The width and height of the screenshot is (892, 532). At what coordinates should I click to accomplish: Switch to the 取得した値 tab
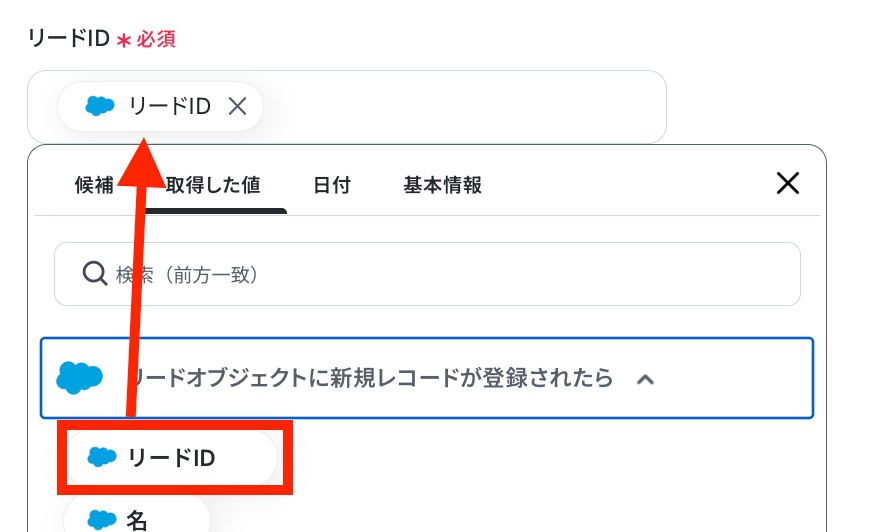[x=213, y=185]
